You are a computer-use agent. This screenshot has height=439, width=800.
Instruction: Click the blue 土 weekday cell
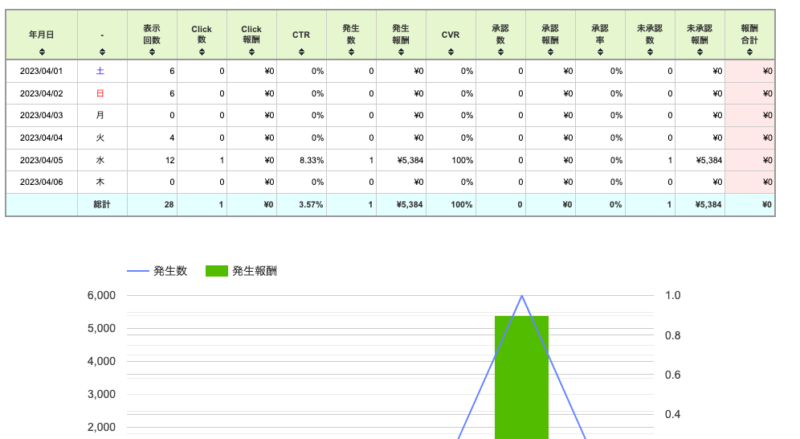(x=101, y=71)
